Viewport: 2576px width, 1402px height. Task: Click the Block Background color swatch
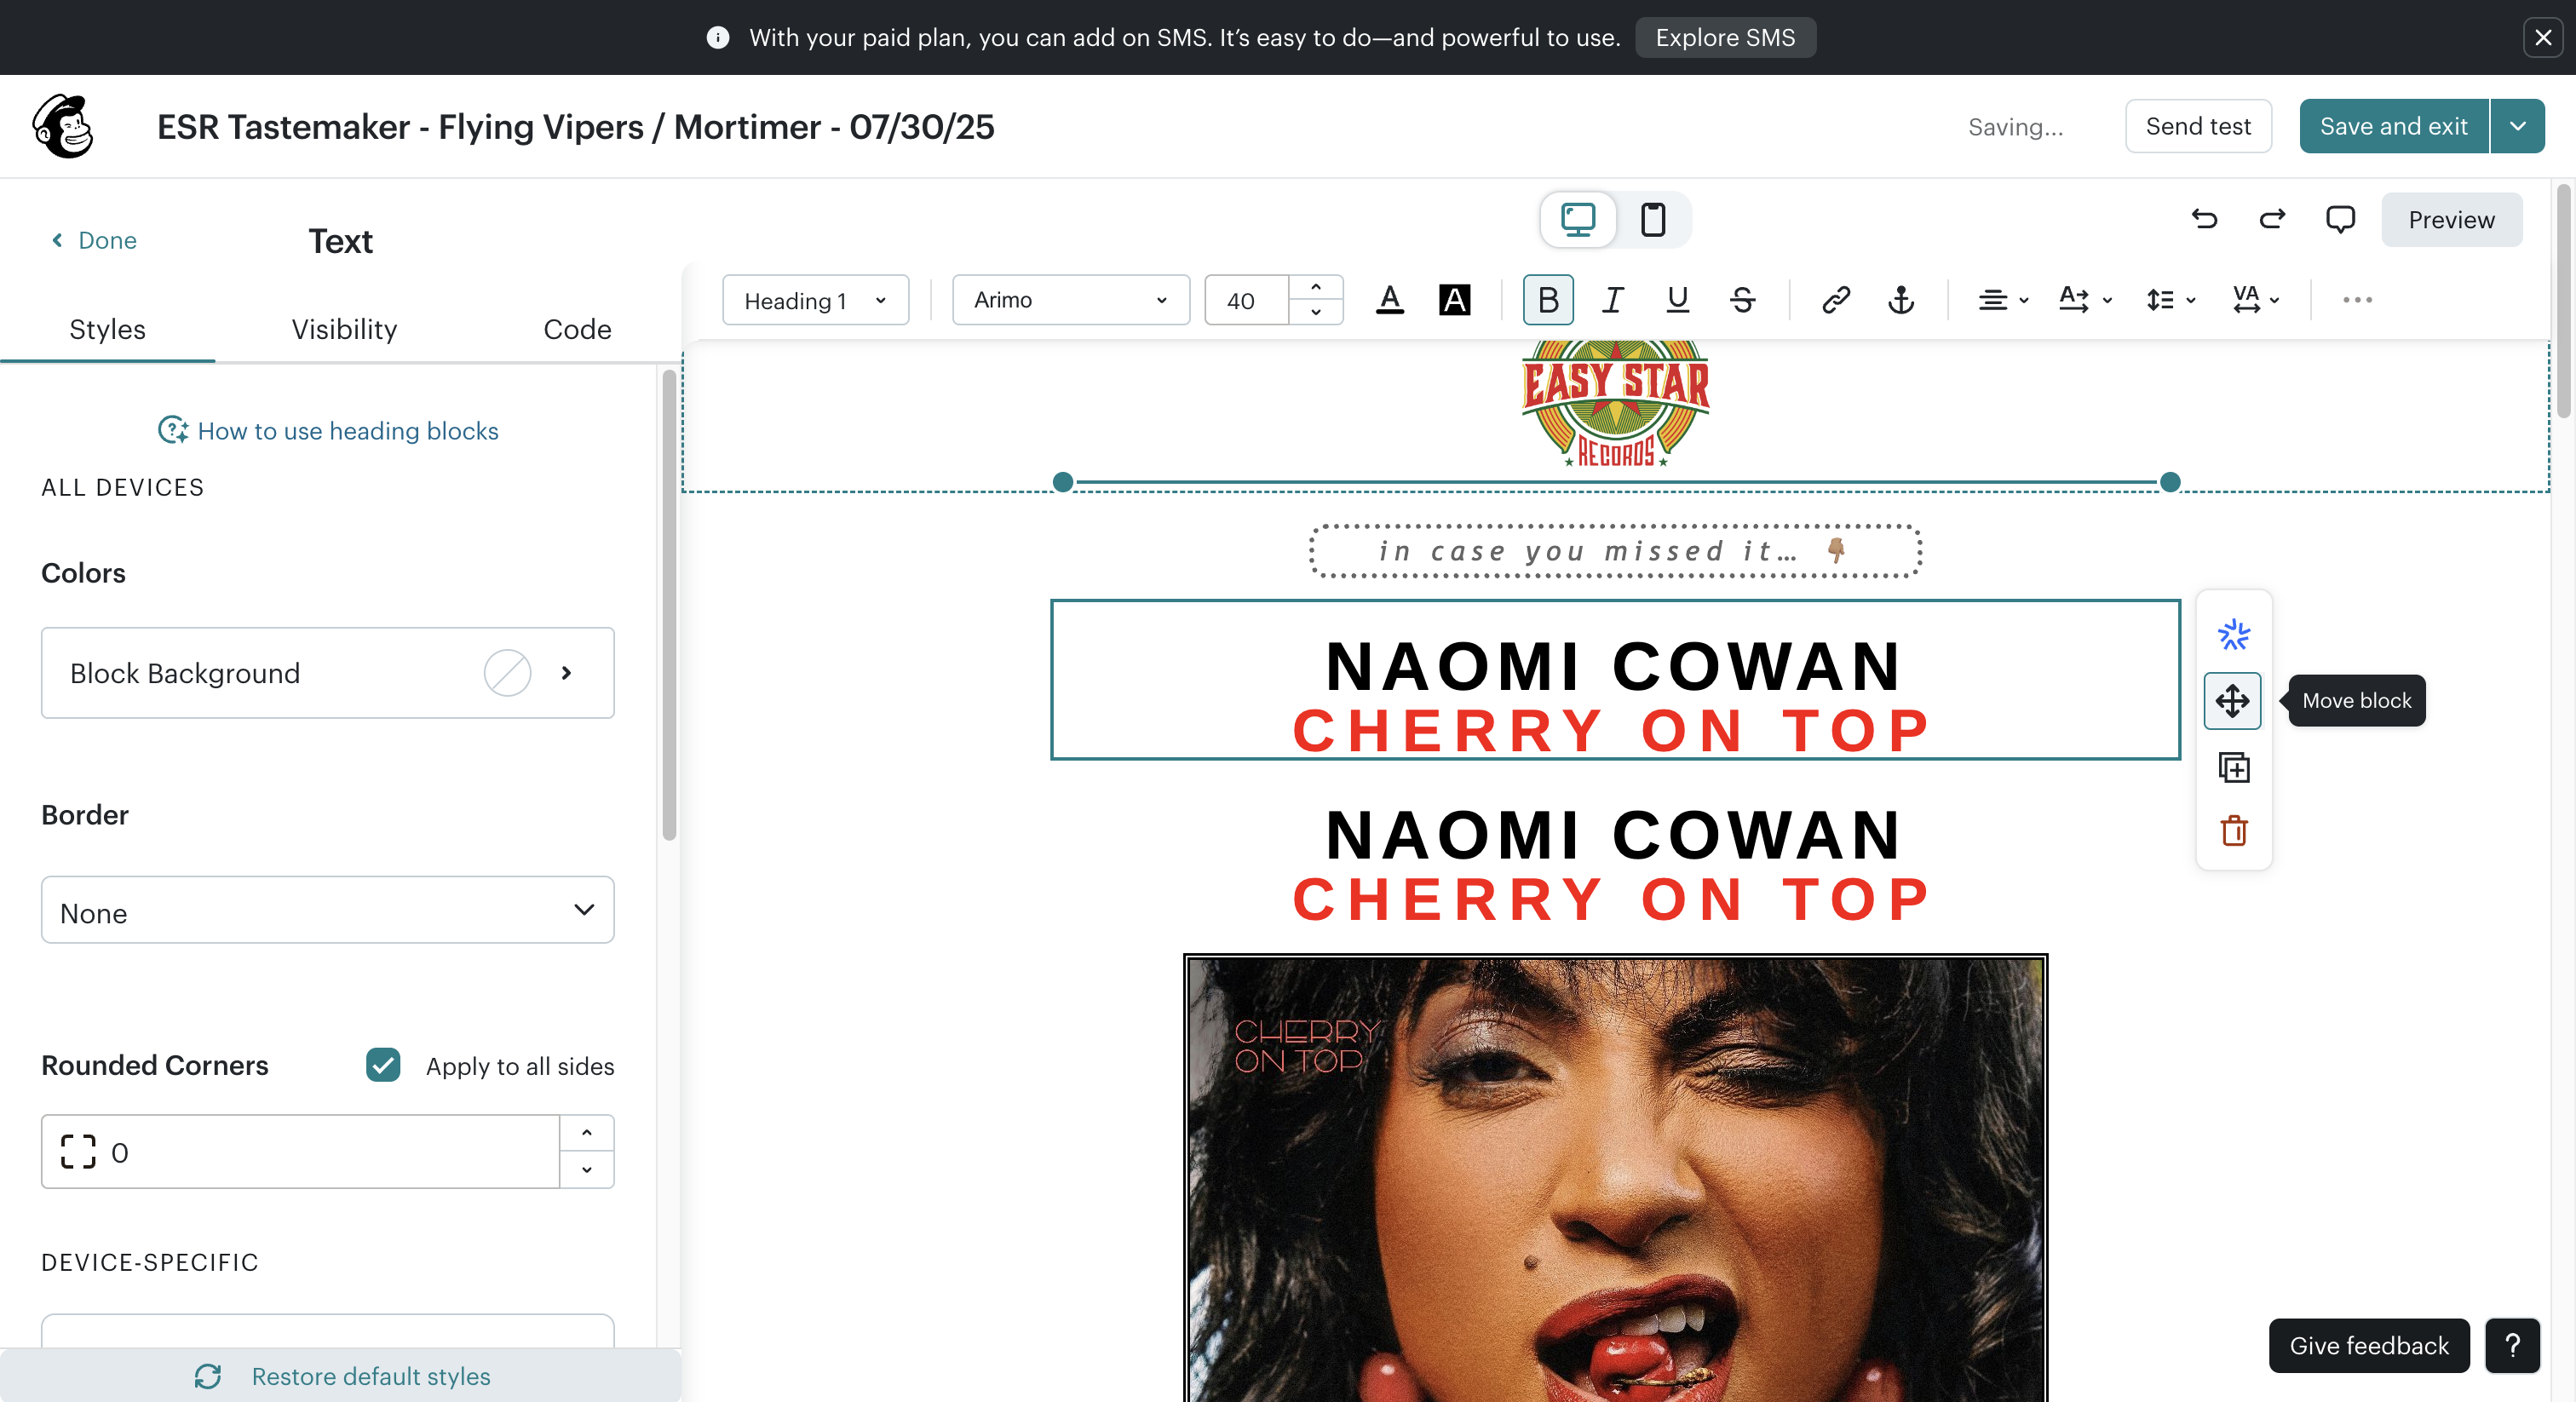click(x=508, y=673)
